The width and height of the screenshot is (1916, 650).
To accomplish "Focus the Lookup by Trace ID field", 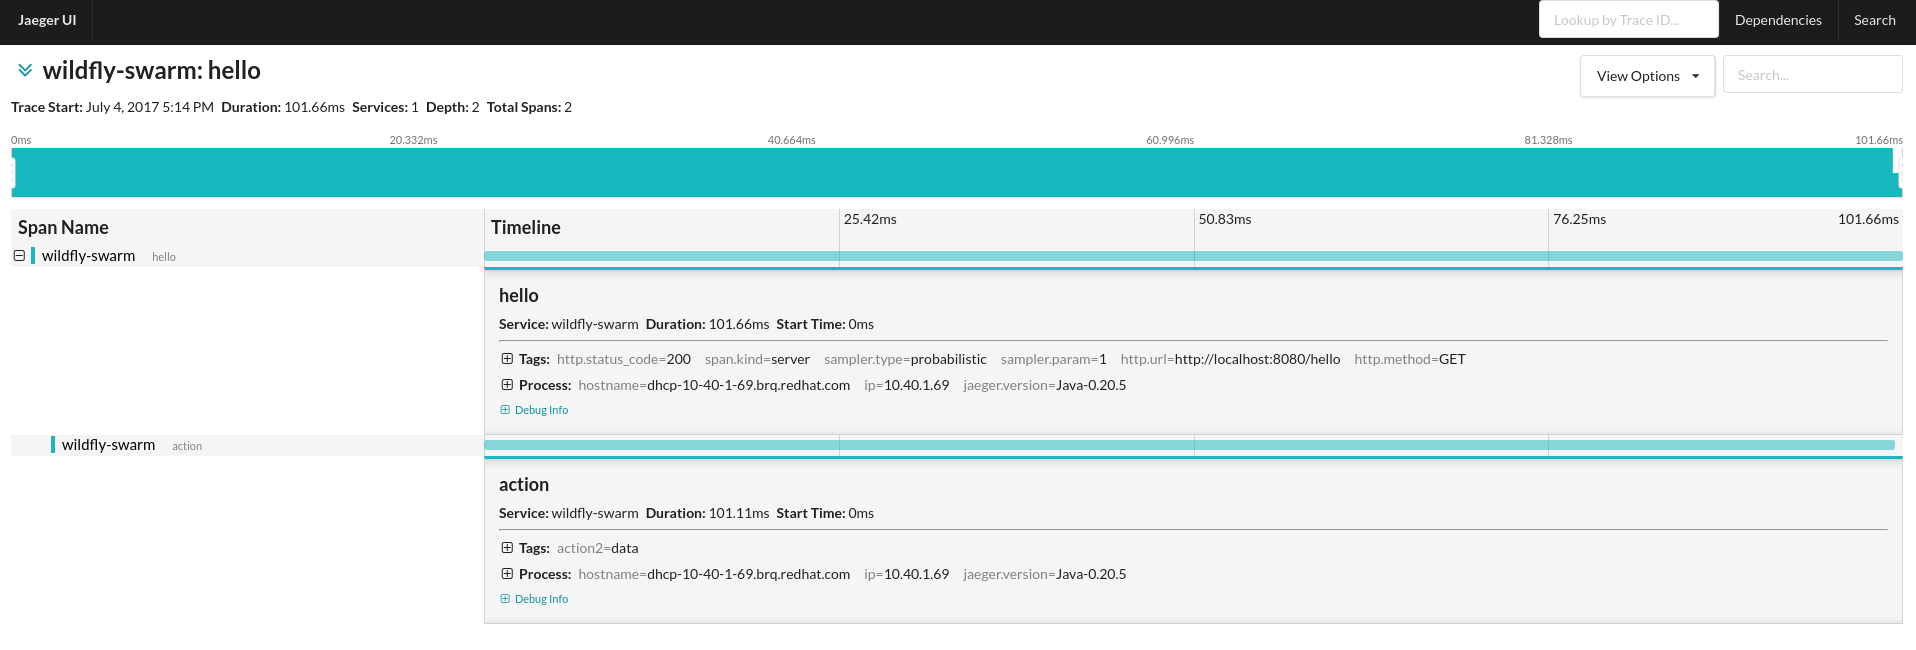I will tap(1628, 20).
